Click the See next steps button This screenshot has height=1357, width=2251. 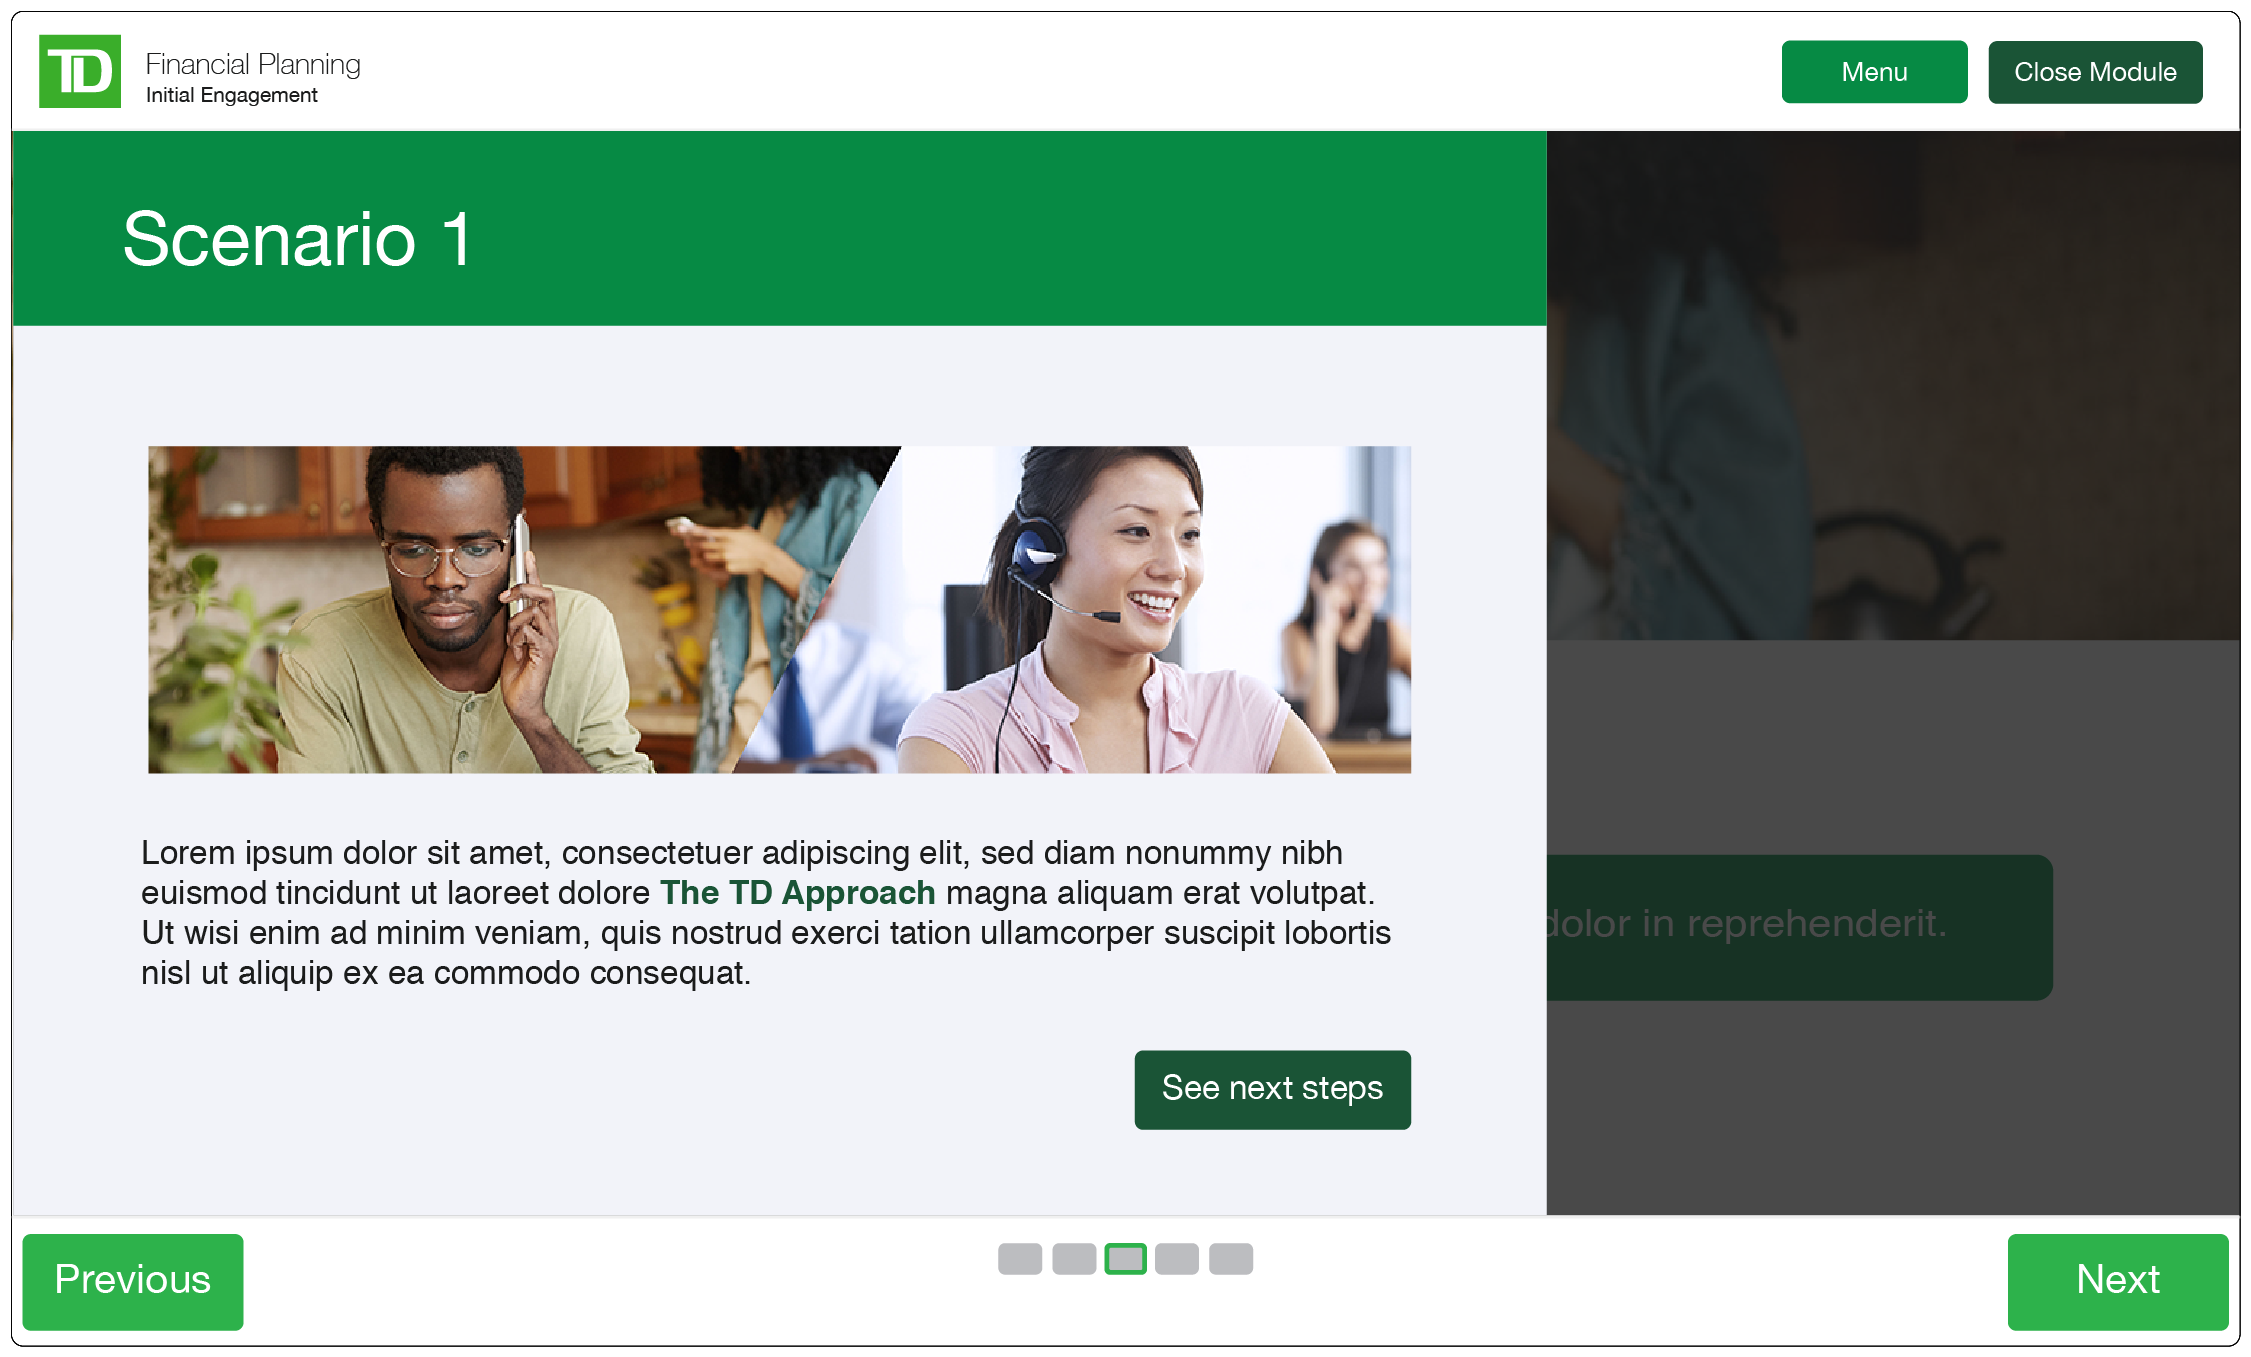(1272, 1089)
